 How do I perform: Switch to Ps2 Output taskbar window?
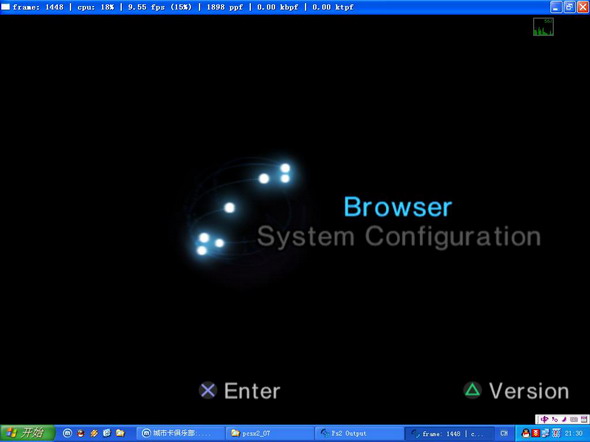pos(359,433)
